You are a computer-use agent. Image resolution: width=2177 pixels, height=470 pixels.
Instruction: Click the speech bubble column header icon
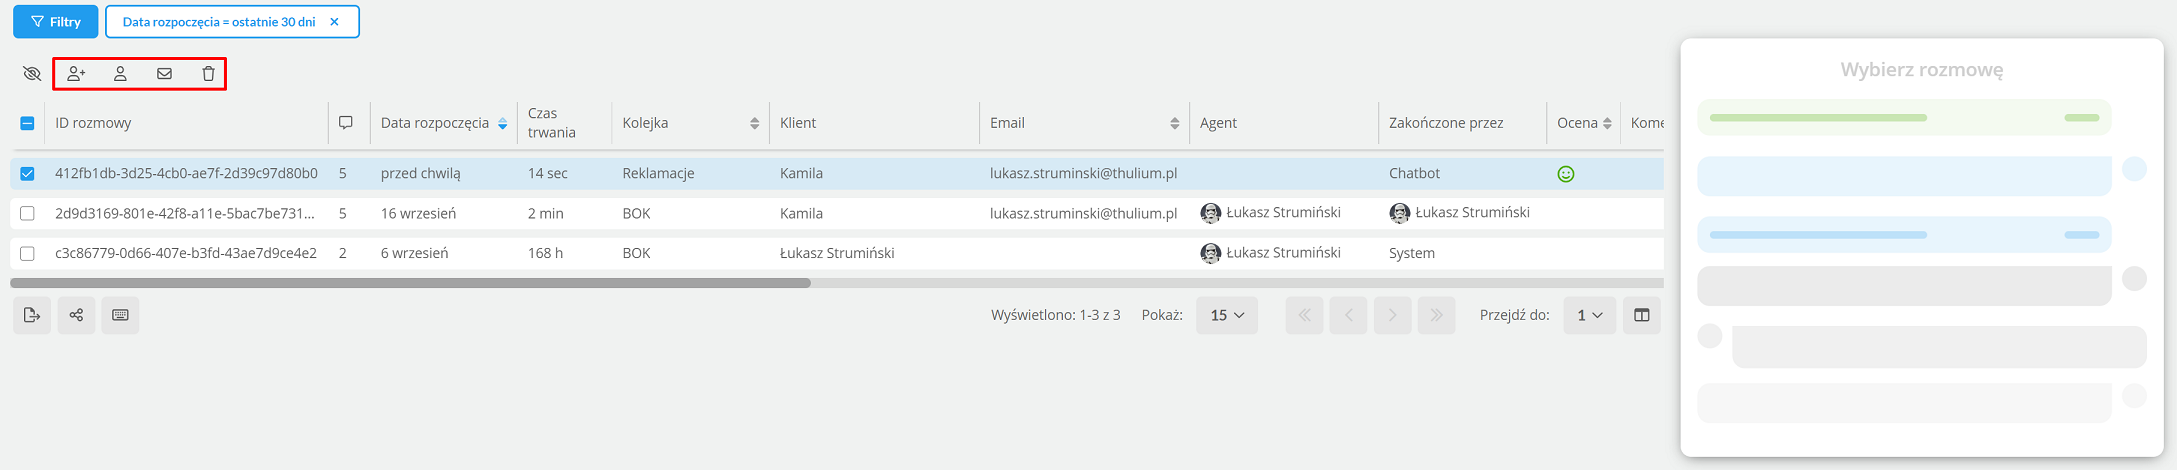click(346, 123)
